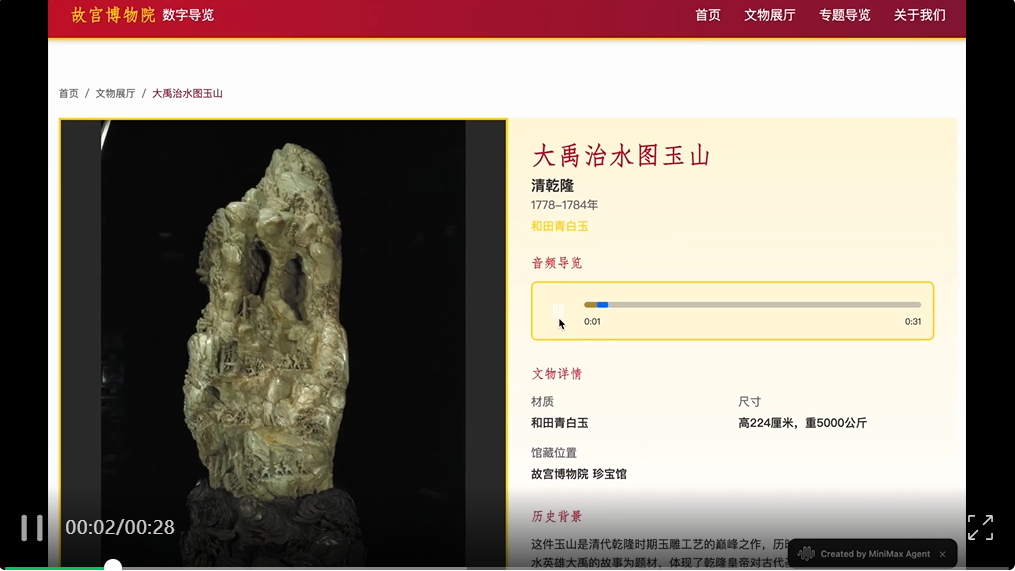1015x571 pixels.
Task: Click the 00:02/00:28 video time display
Action: click(x=120, y=527)
